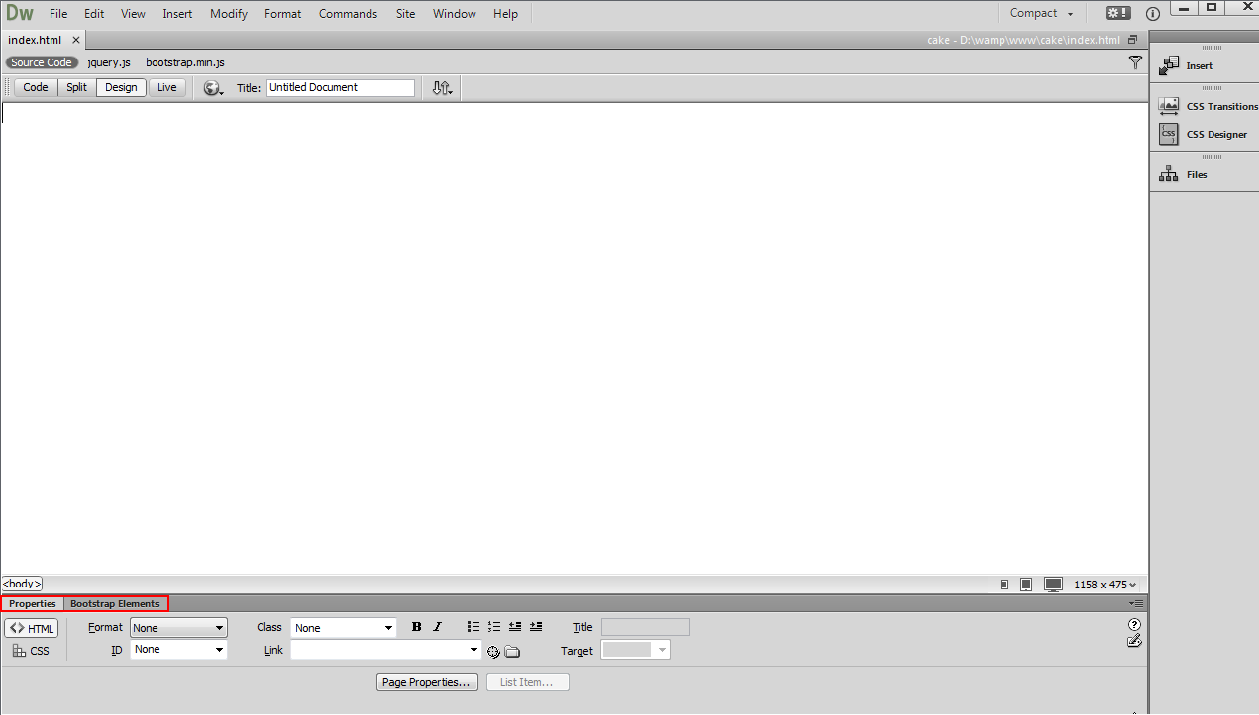Click the Title field in Properties panel
The width and height of the screenshot is (1259, 715).
point(645,627)
